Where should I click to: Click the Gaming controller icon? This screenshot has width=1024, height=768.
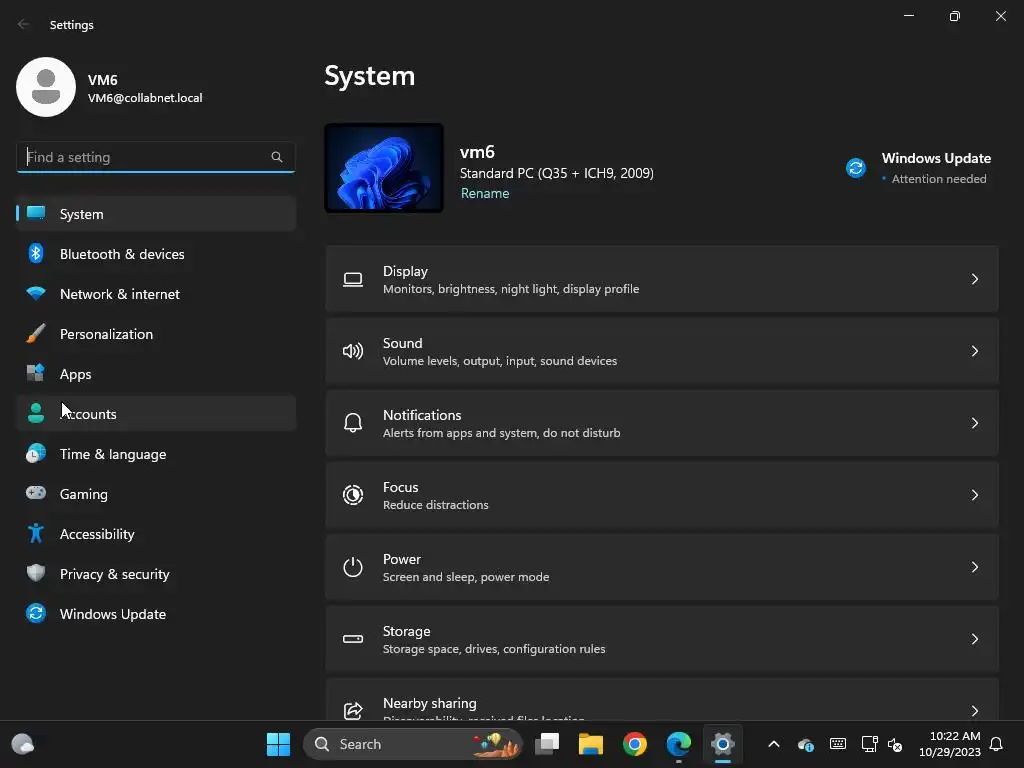(36, 493)
